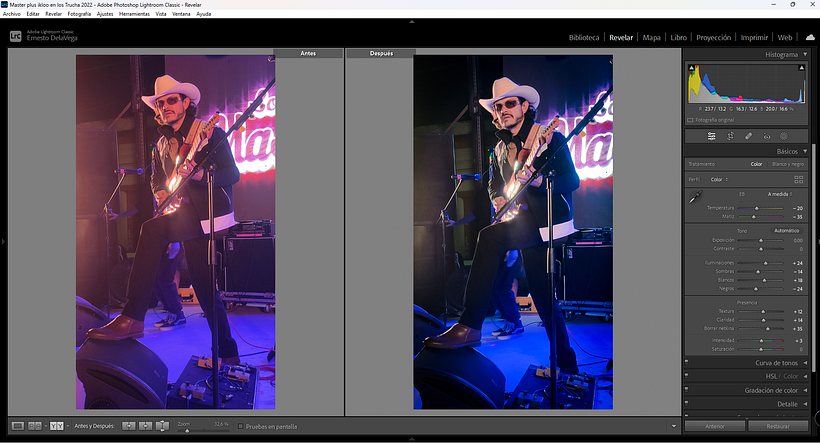Toggle the Curva de tonos panel switch
The width and height of the screenshot is (820, 444).
tap(688, 362)
